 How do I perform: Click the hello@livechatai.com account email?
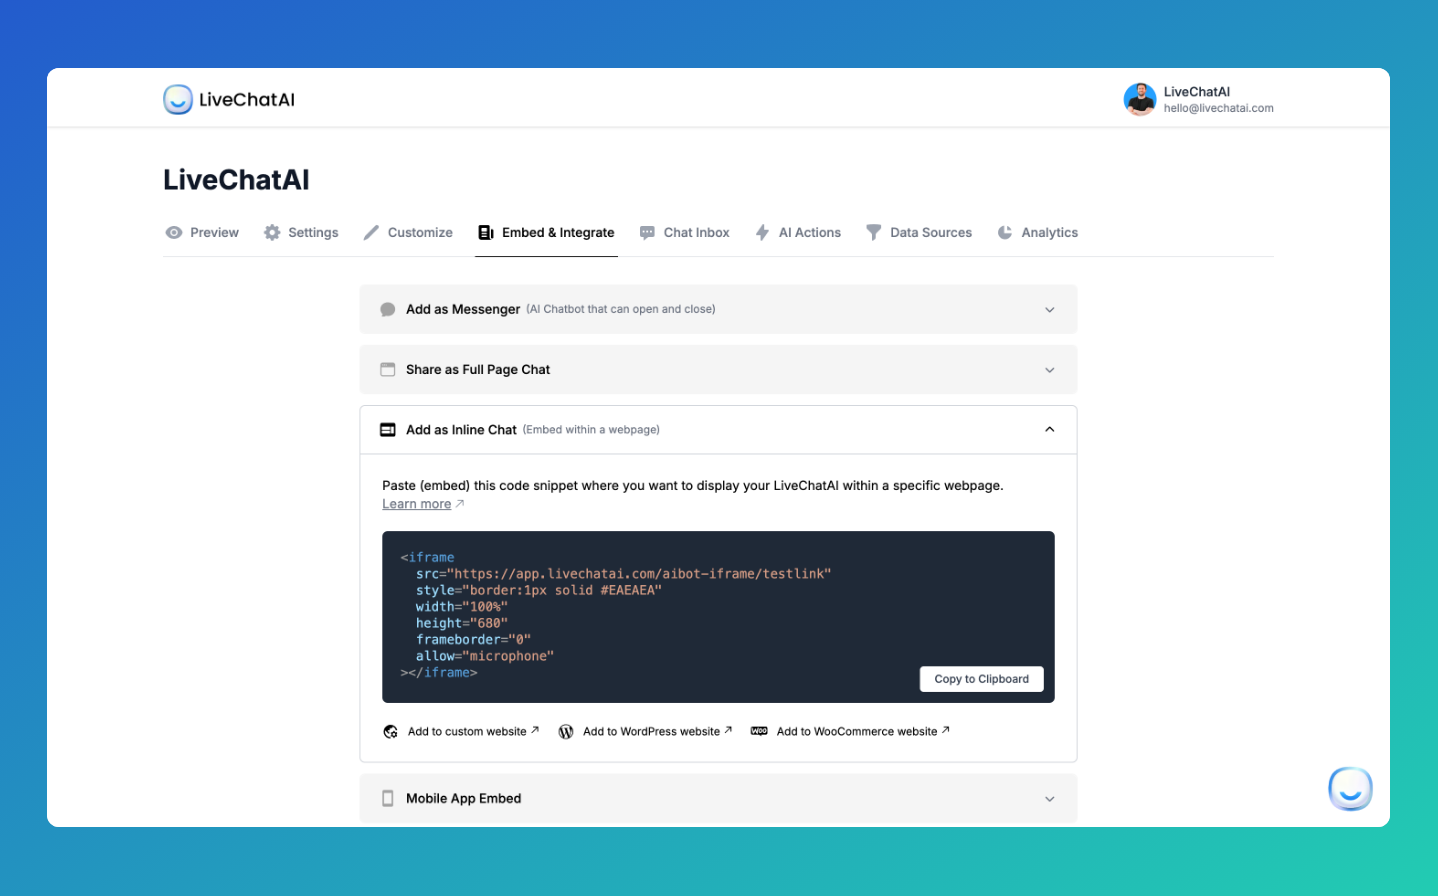point(1219,108)
